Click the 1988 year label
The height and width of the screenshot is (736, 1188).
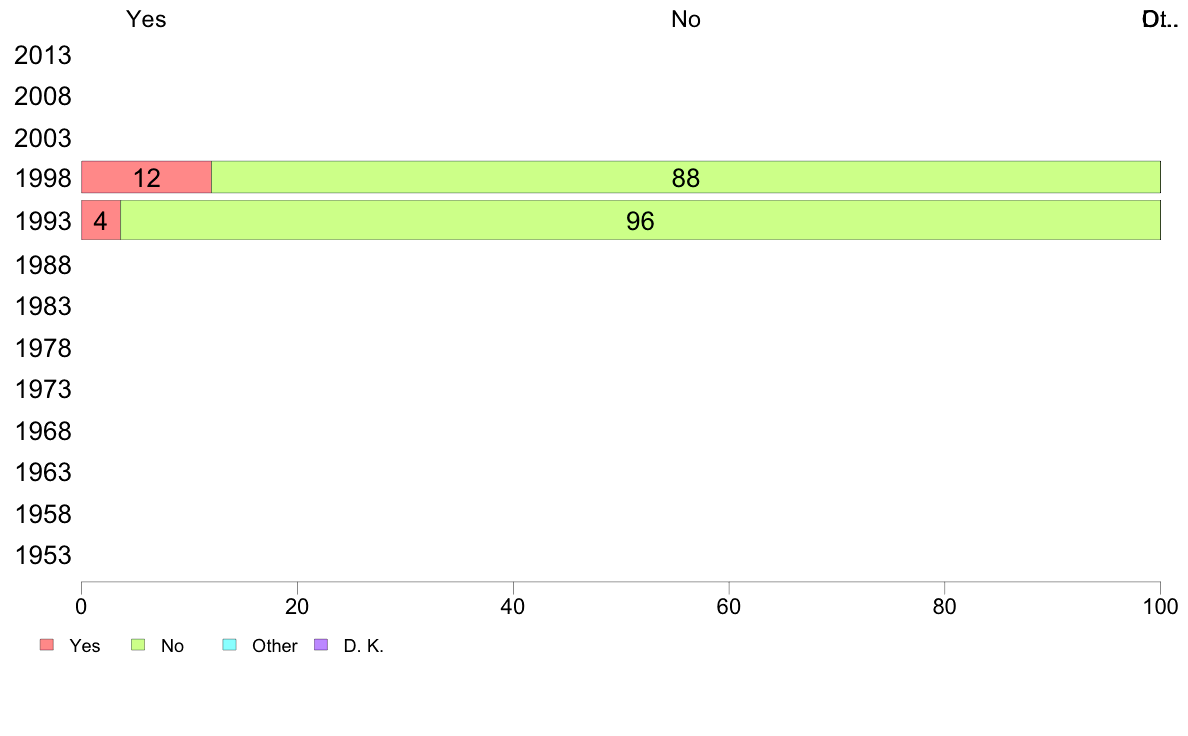(43, 265)
